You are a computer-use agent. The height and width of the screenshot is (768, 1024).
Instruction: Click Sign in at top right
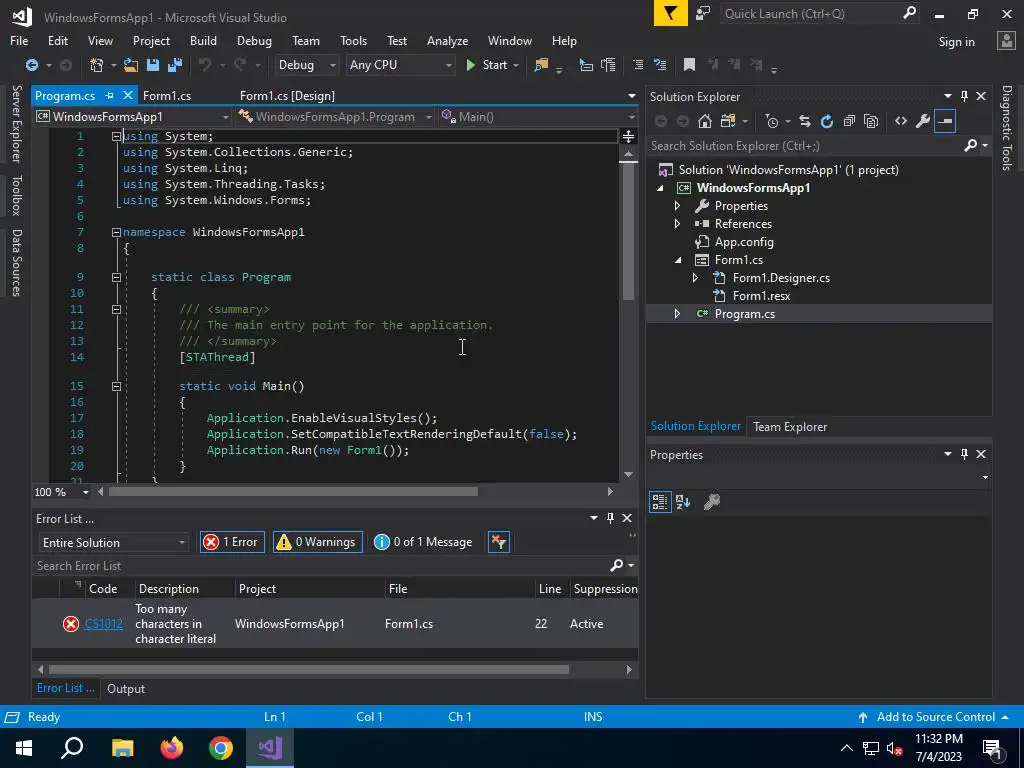[x=956, y=41]
